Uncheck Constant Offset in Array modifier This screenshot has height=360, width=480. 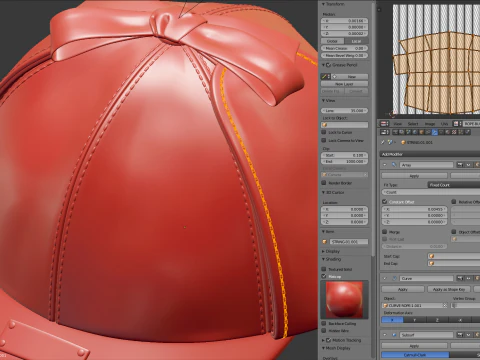point(384,202)
